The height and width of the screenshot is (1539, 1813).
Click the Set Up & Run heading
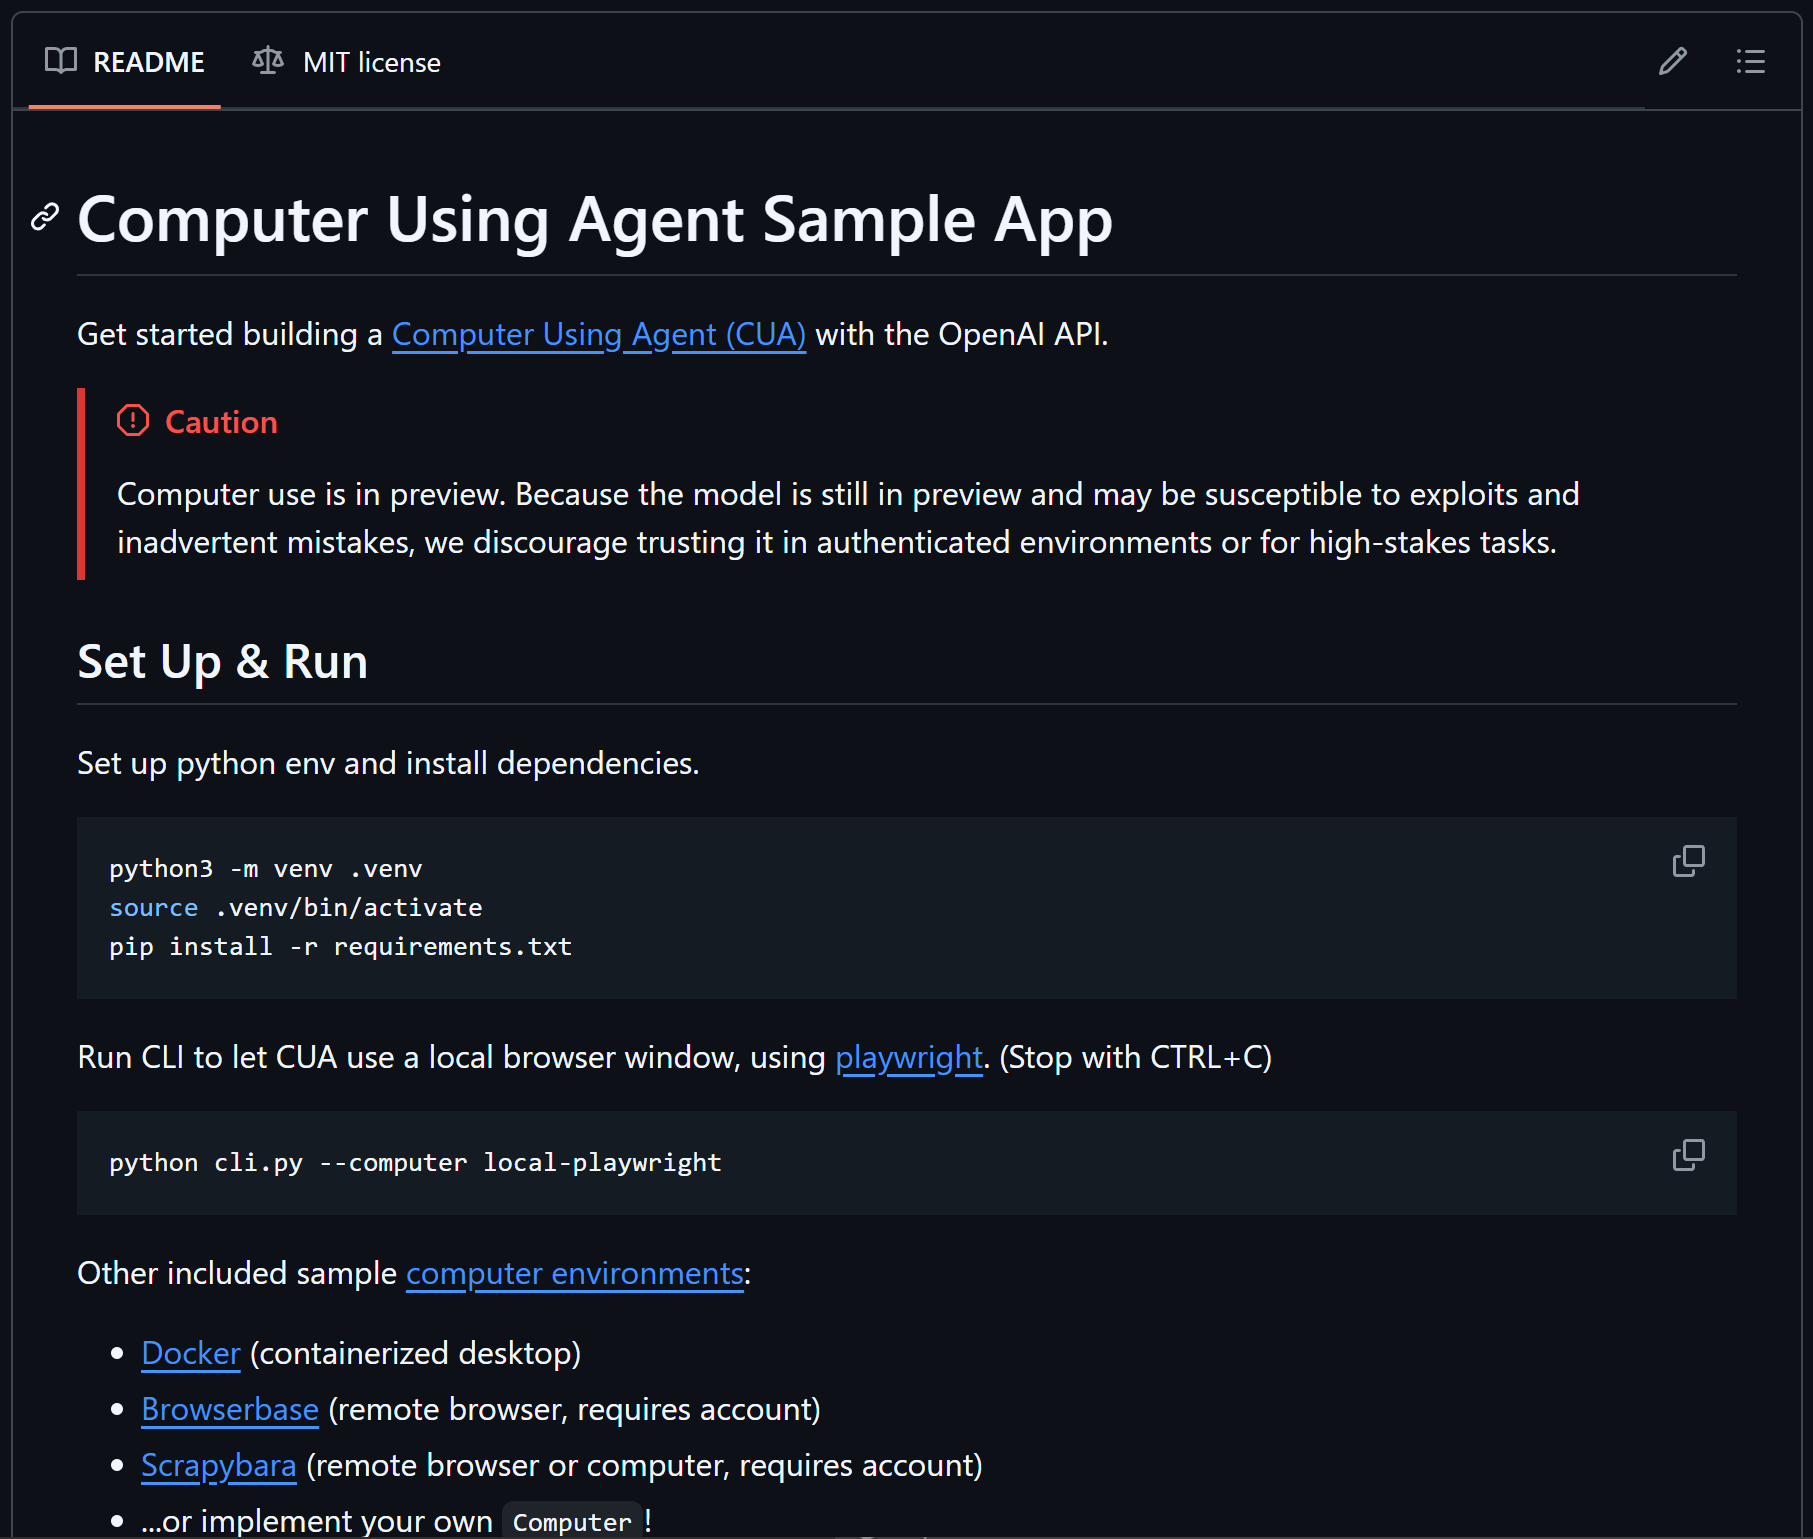click(223, 662)
